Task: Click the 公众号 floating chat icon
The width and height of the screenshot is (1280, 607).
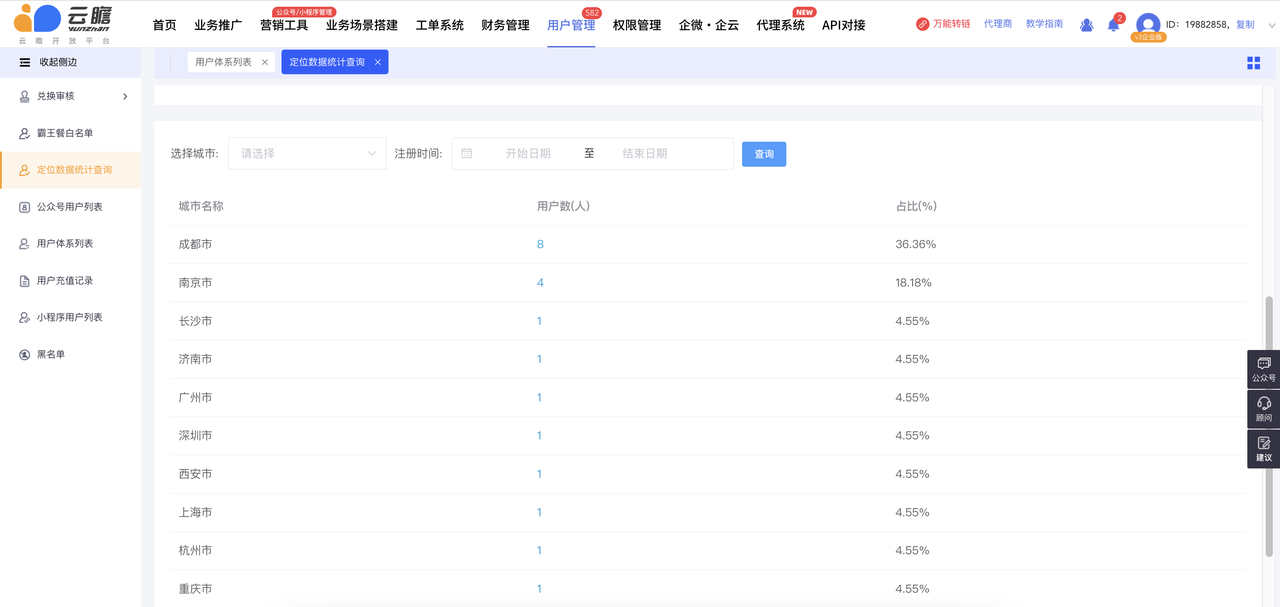Action: 1264,368
